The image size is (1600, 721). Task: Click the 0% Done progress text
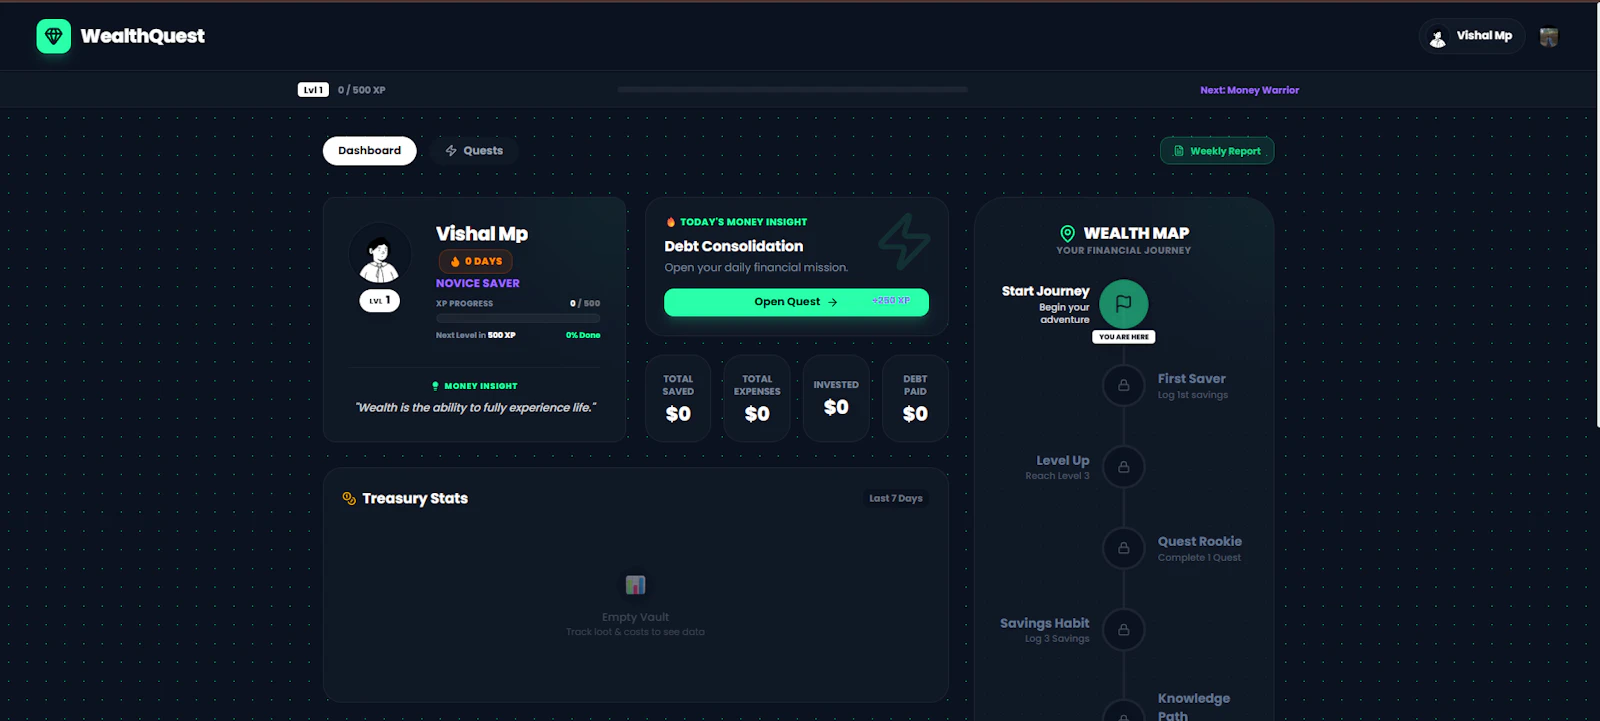tap(583, 335)
